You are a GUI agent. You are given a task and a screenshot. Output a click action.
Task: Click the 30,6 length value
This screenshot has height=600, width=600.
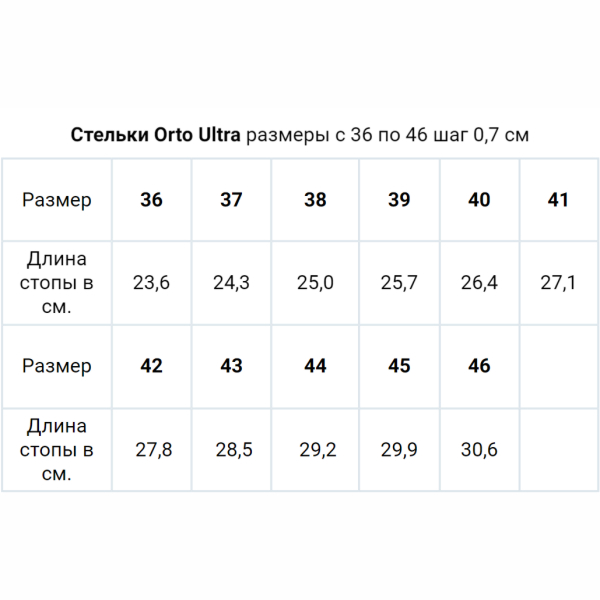(x=479, y=449)
